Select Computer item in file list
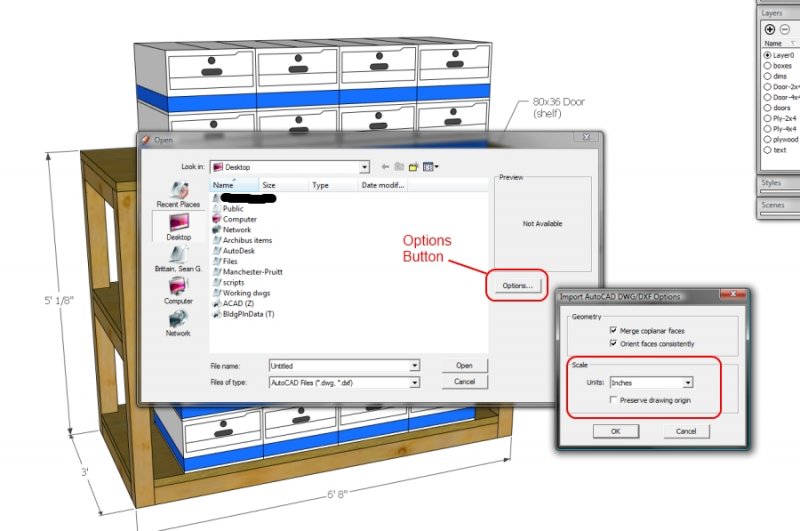Screen dimensions: 800x531 [235, 219]
